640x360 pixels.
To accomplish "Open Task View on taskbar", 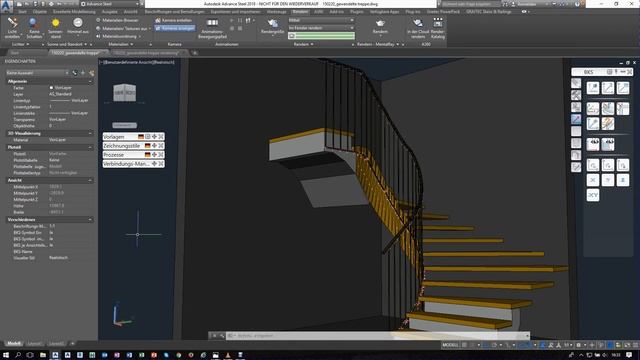I will 30,355.
